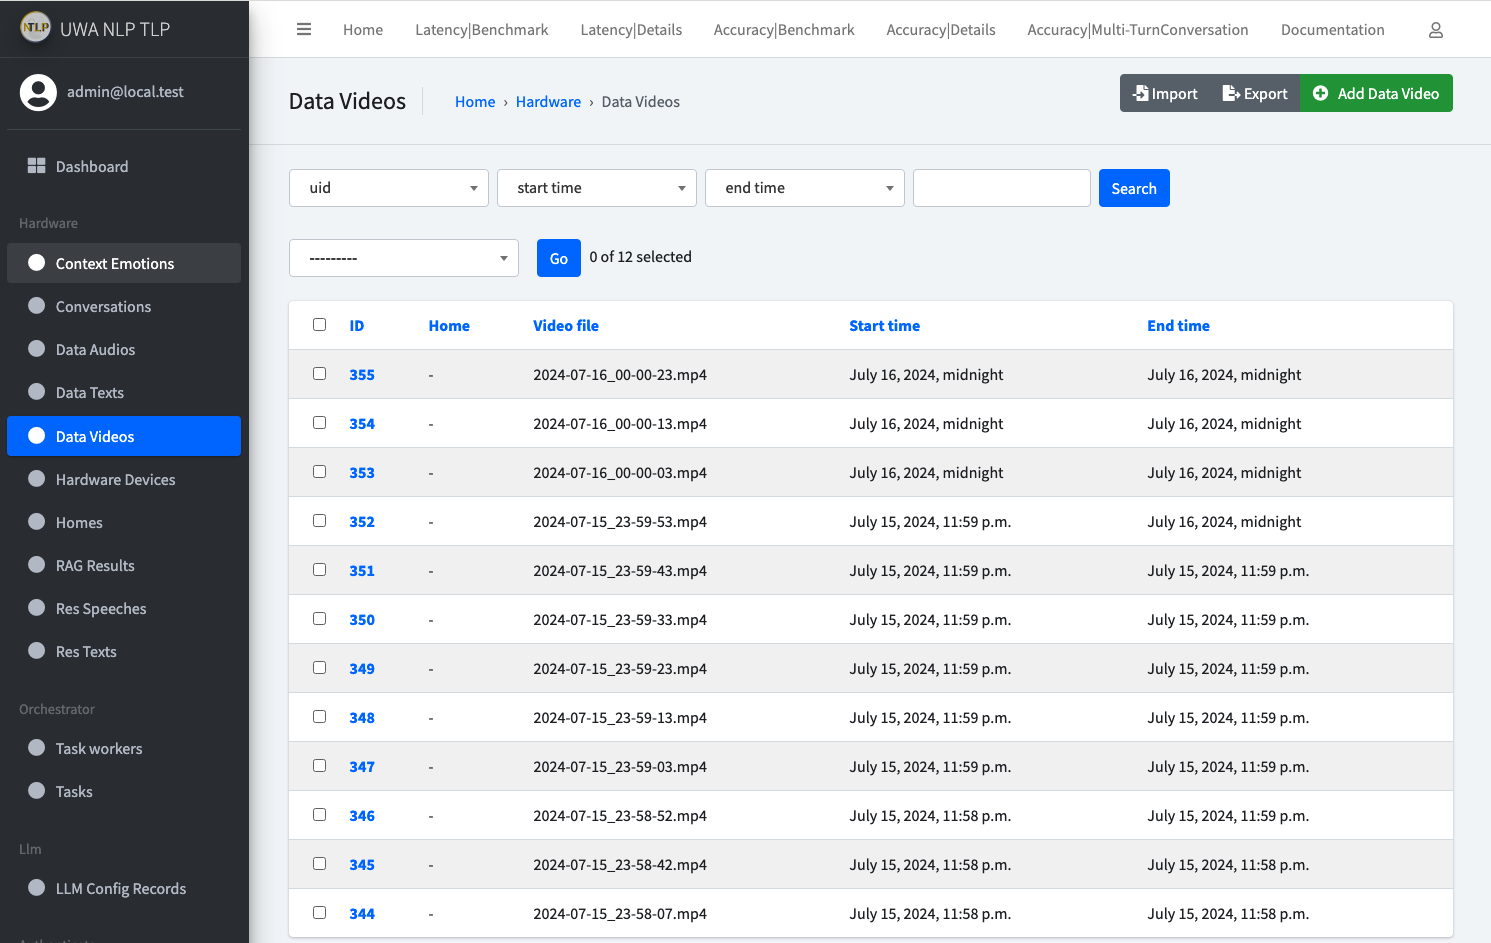This screenshot has height=943, width=1491.
Task: Click the Data Videos circle icon
Action: pyautogui.click(x=37, y=436)
